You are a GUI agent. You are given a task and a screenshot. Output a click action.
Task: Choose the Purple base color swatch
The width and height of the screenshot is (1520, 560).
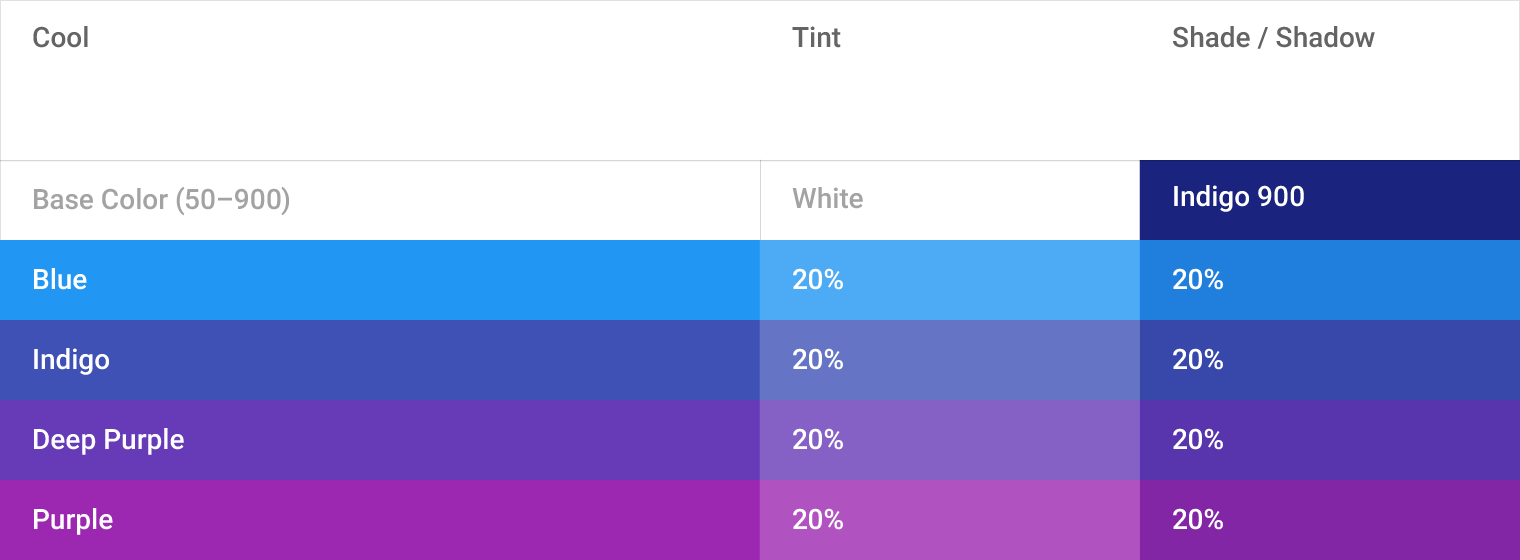380,520
